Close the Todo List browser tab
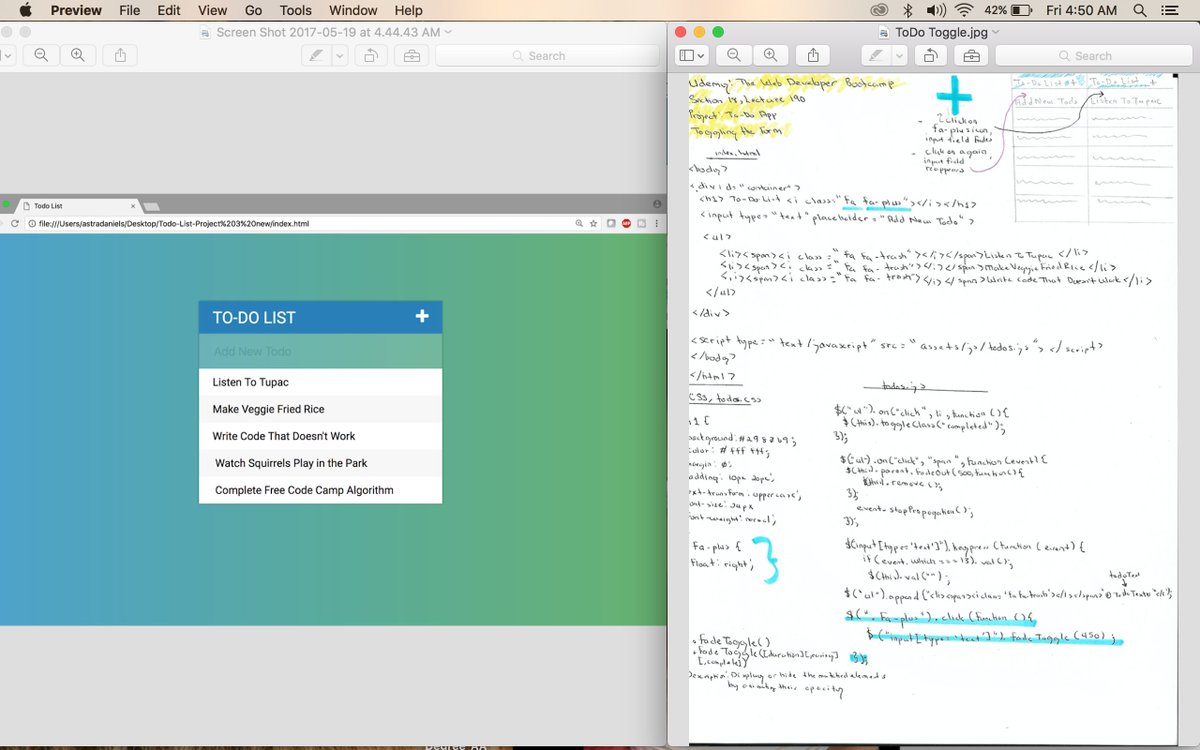Screen dimensions: 1200x750 click(133, 206)
